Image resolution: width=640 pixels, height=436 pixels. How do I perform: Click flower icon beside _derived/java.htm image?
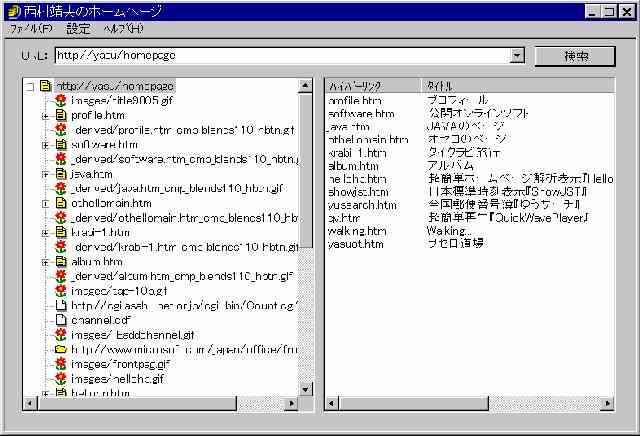point(61,189)
